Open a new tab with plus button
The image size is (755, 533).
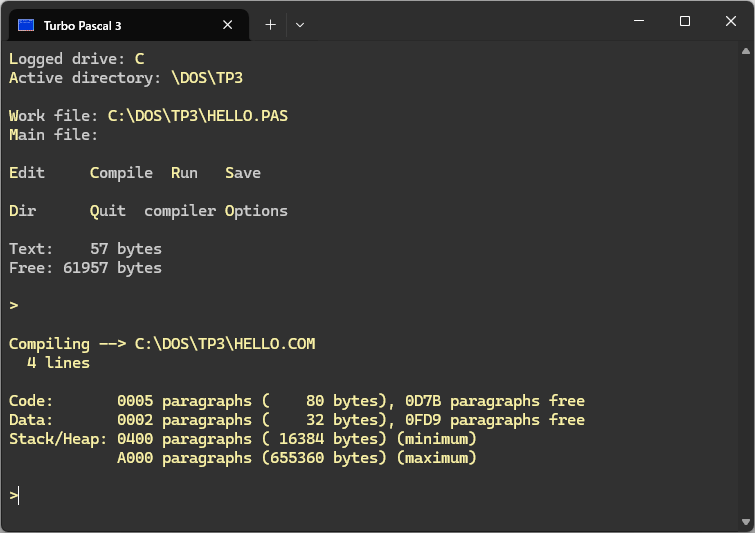click(271, 25)
